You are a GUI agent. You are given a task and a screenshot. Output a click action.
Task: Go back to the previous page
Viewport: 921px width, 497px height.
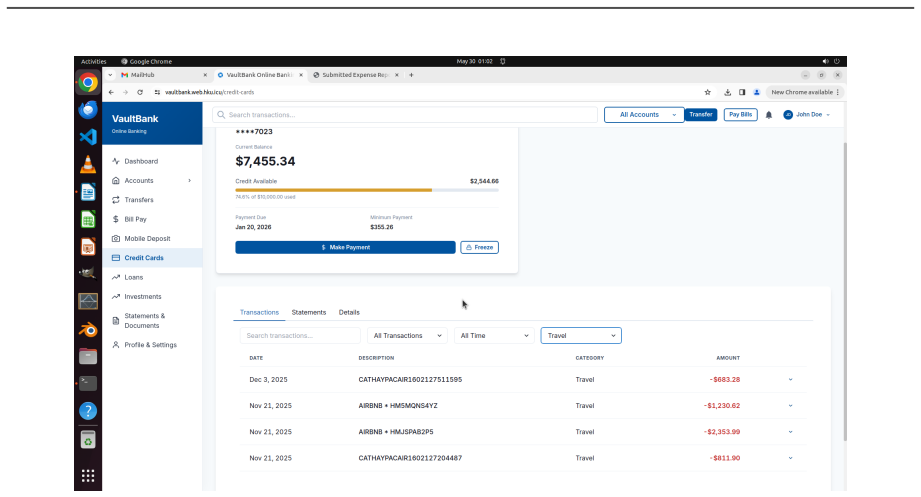[x=111, y=92]
